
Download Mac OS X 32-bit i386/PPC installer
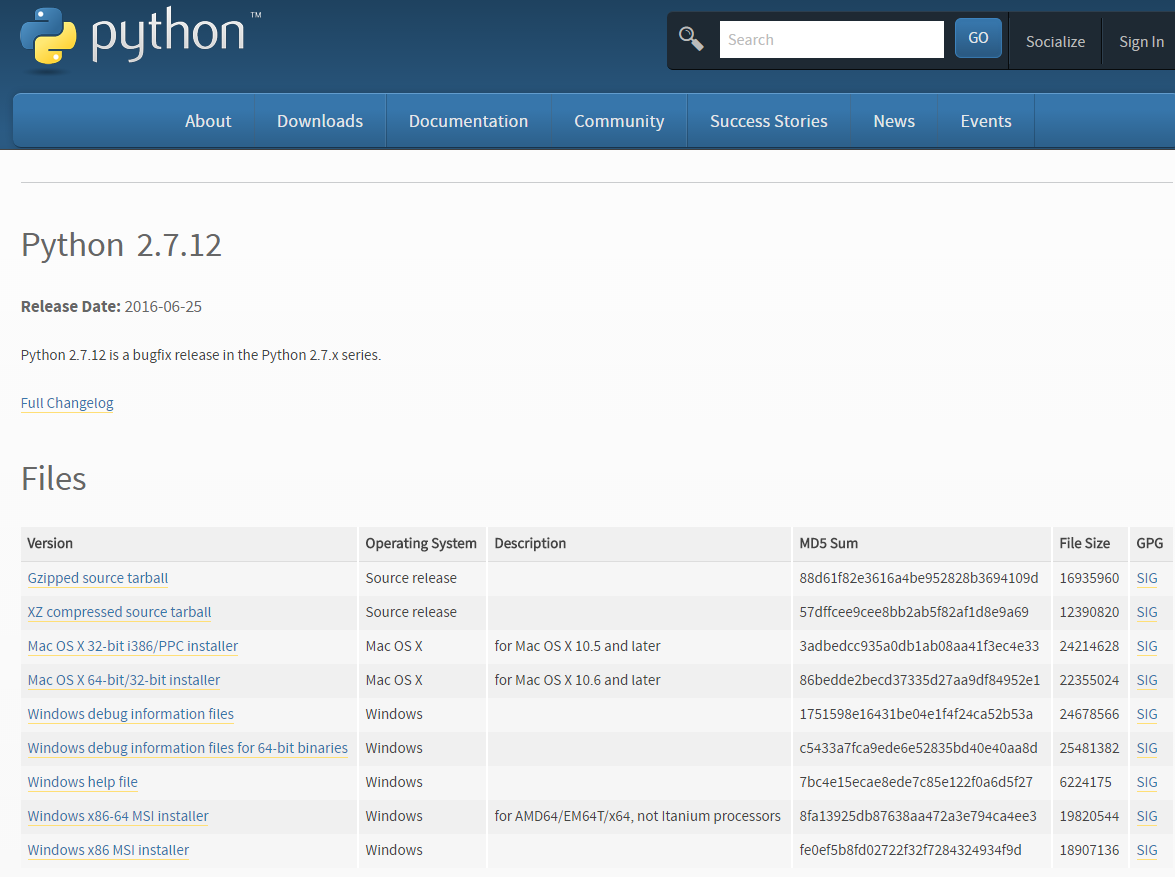click(x=133, y=645)
